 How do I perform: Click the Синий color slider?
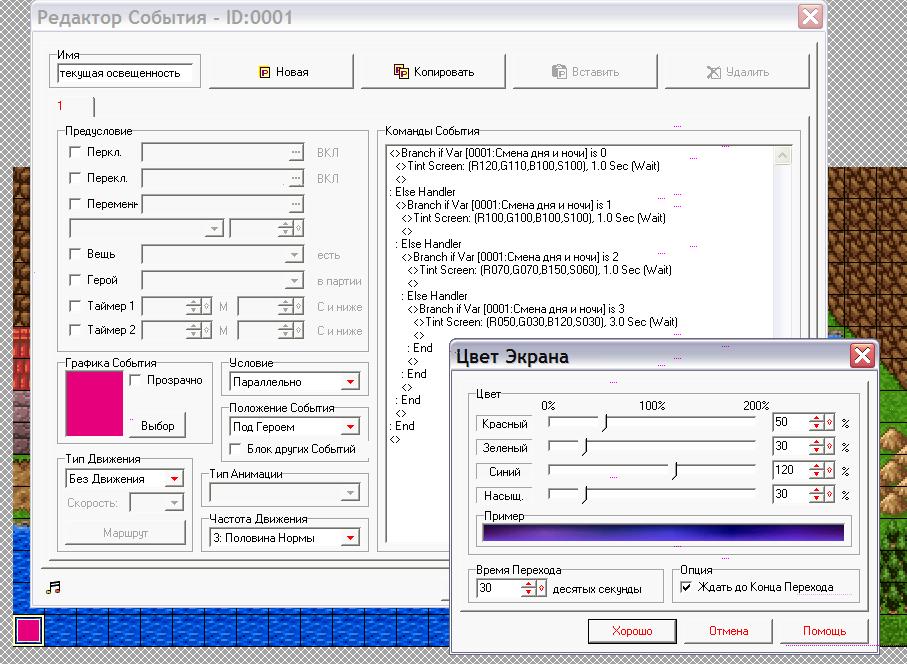point(677,471)
